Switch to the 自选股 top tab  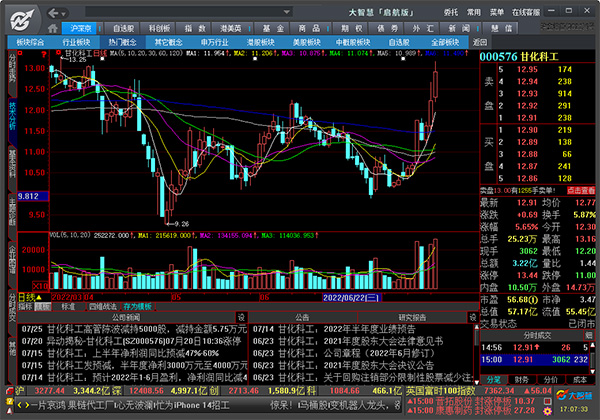pos(123,28)
